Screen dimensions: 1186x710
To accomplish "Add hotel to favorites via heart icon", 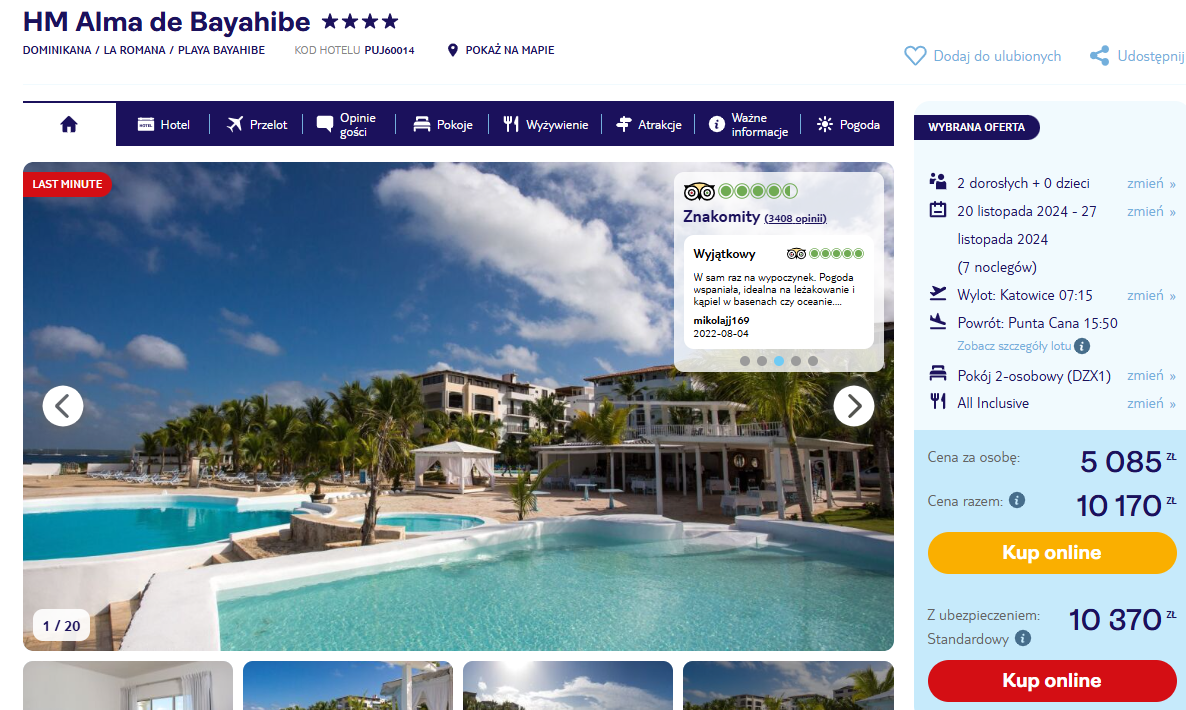I will (x=915, y=56).
